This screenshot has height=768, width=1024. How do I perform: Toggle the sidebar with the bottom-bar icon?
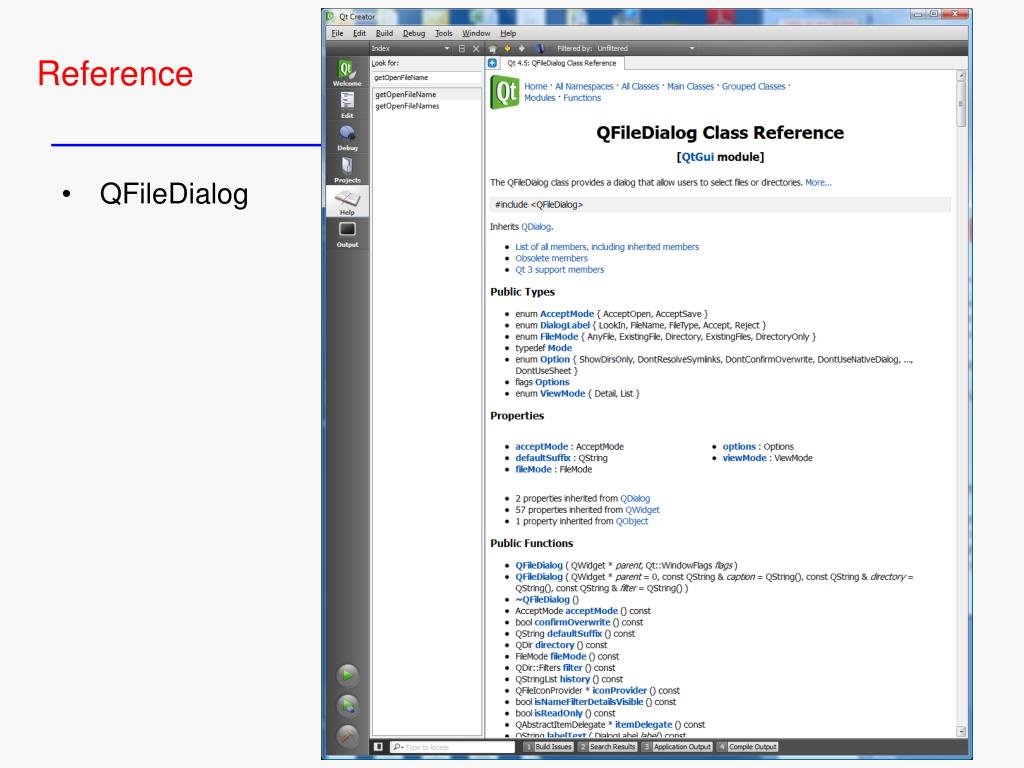[x=378, y=746]
